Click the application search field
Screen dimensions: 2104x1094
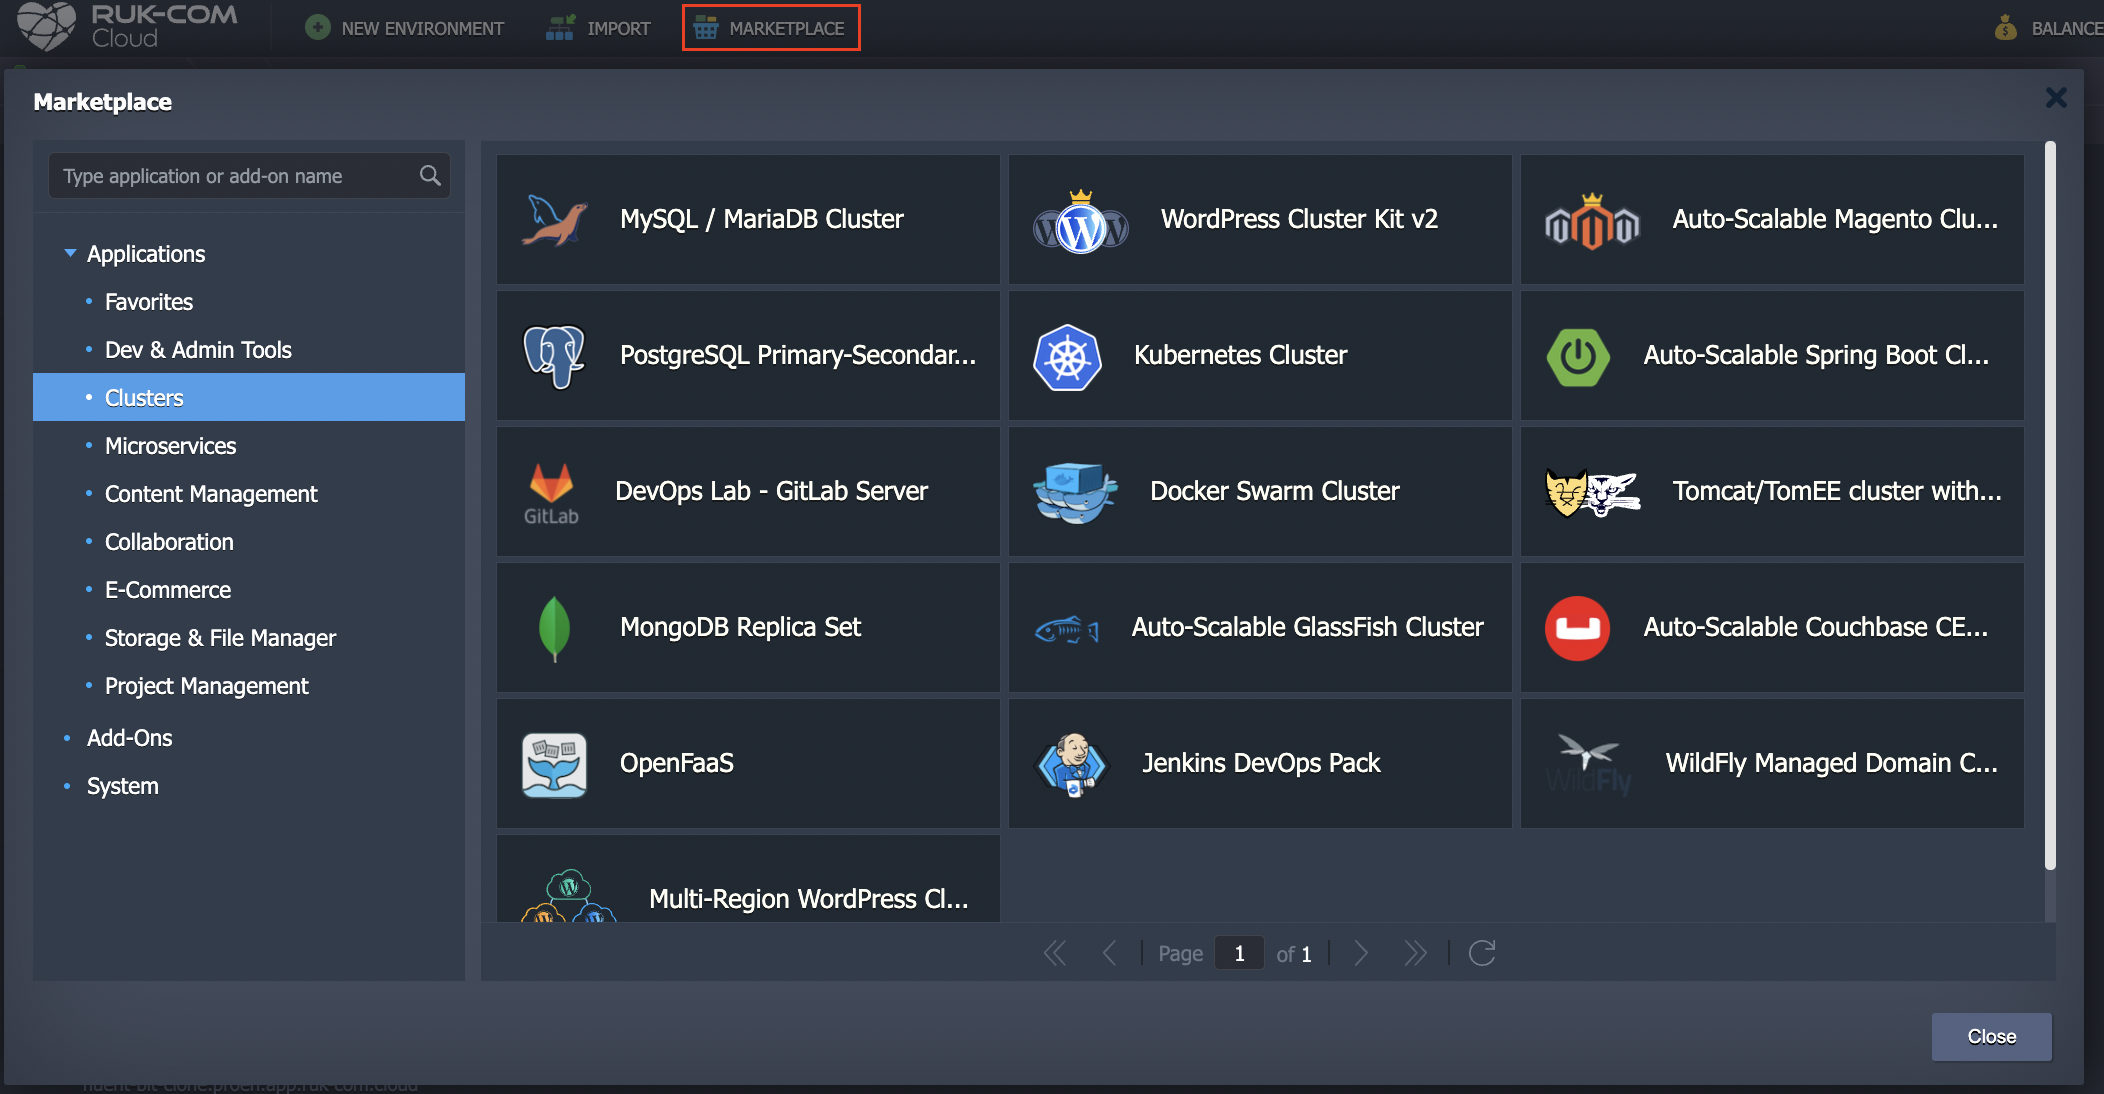[x=249, y=176]
